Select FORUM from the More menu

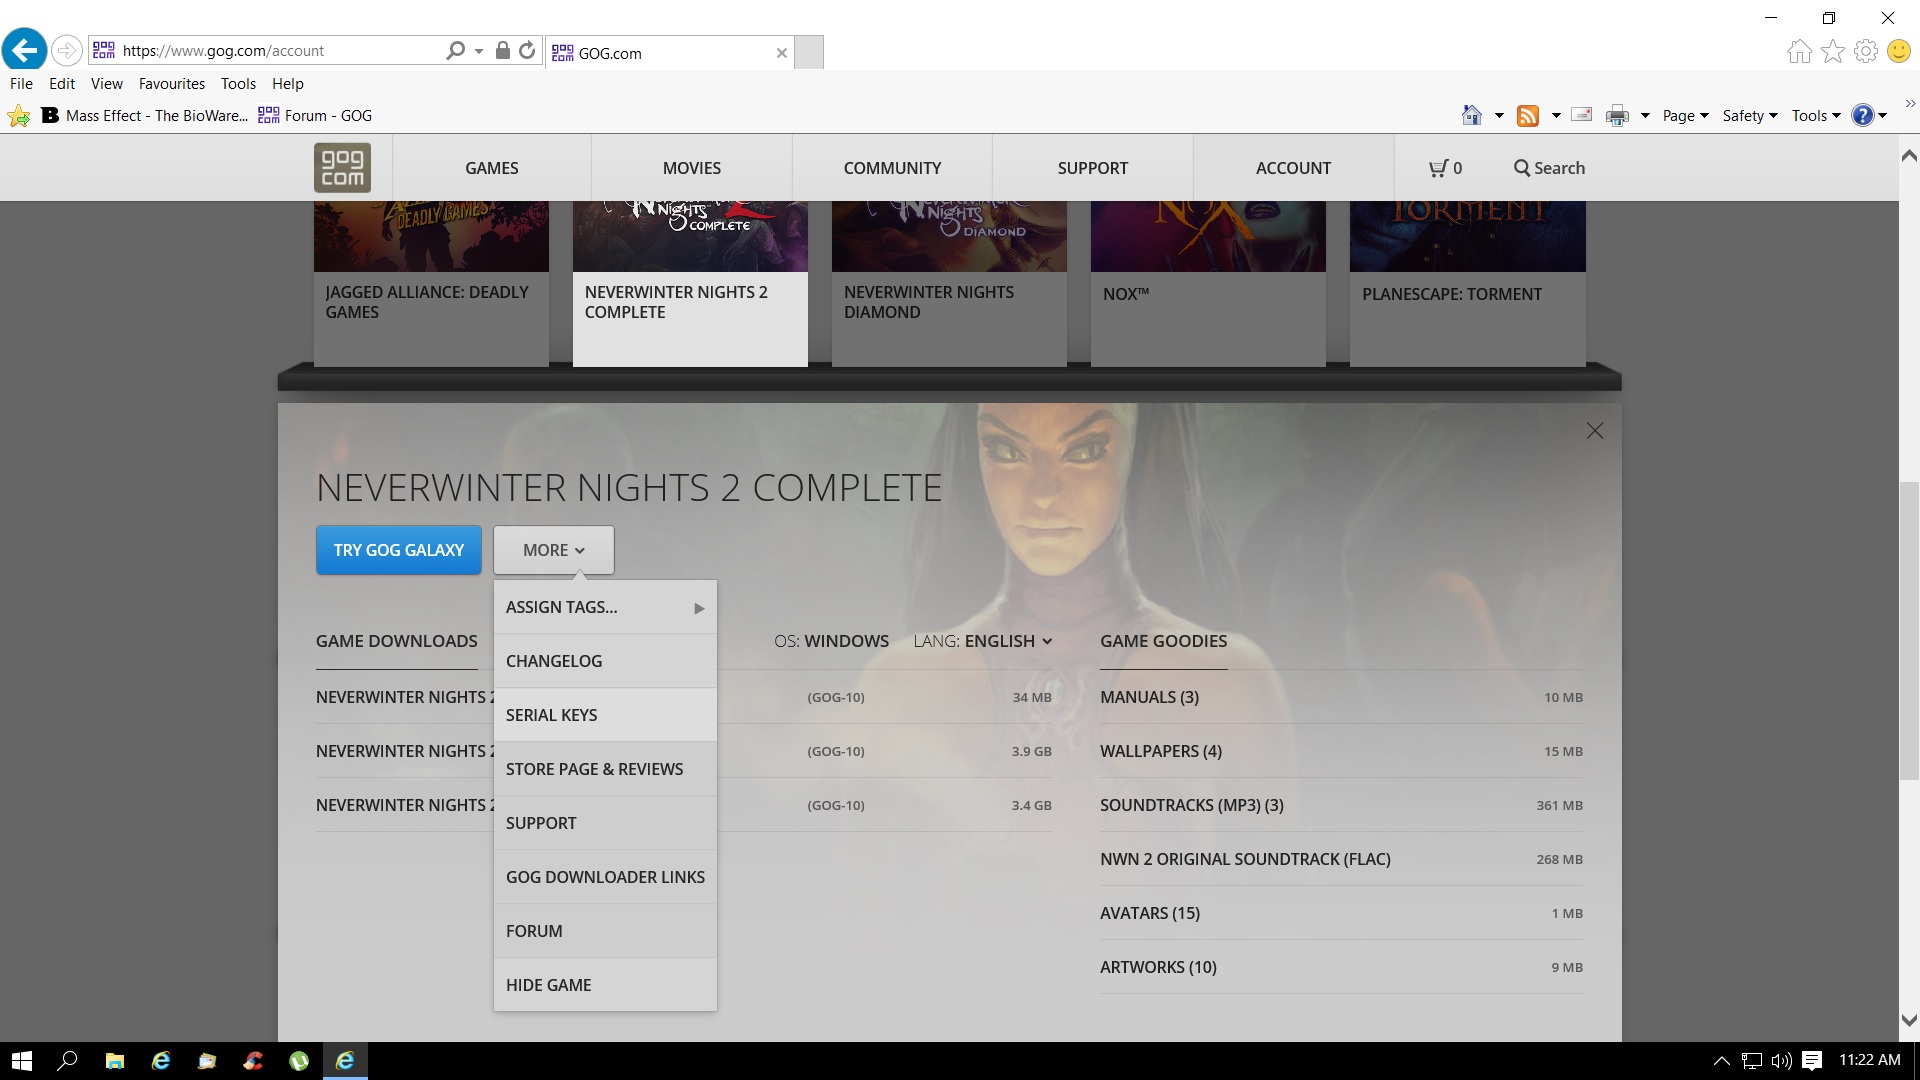(x=605, y=931)
